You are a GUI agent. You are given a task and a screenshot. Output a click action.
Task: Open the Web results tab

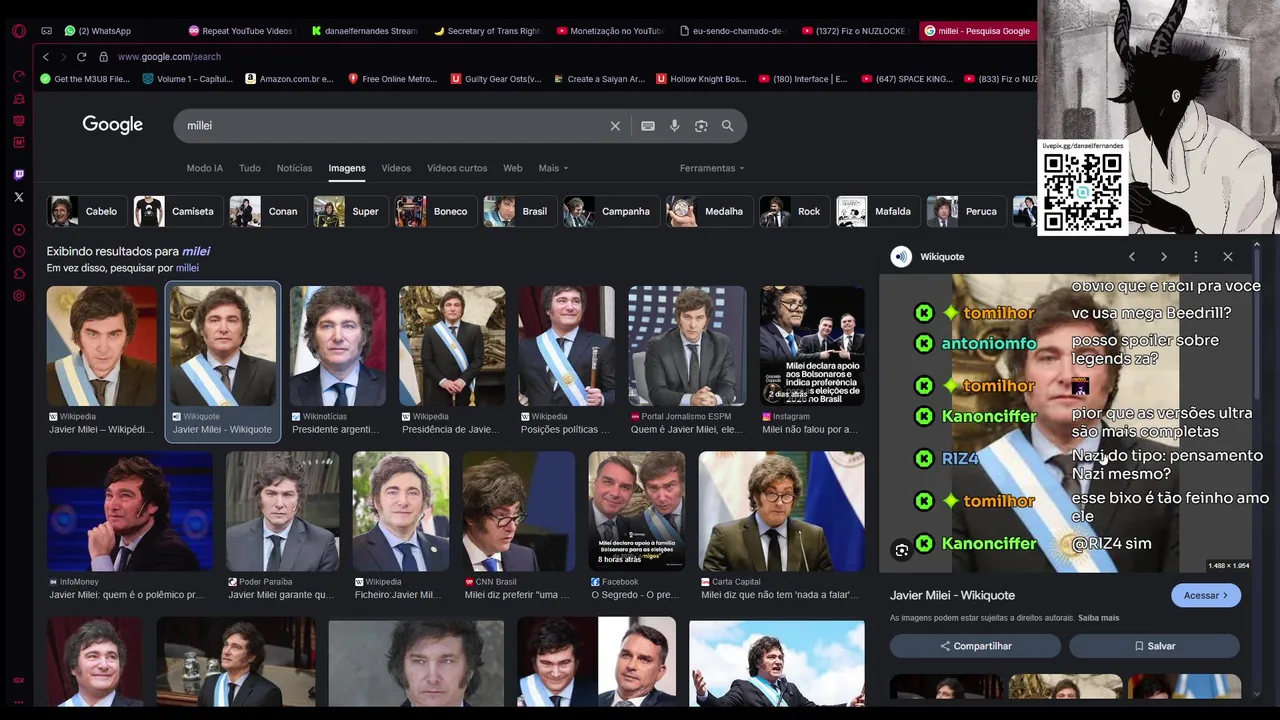pos(513,168)
